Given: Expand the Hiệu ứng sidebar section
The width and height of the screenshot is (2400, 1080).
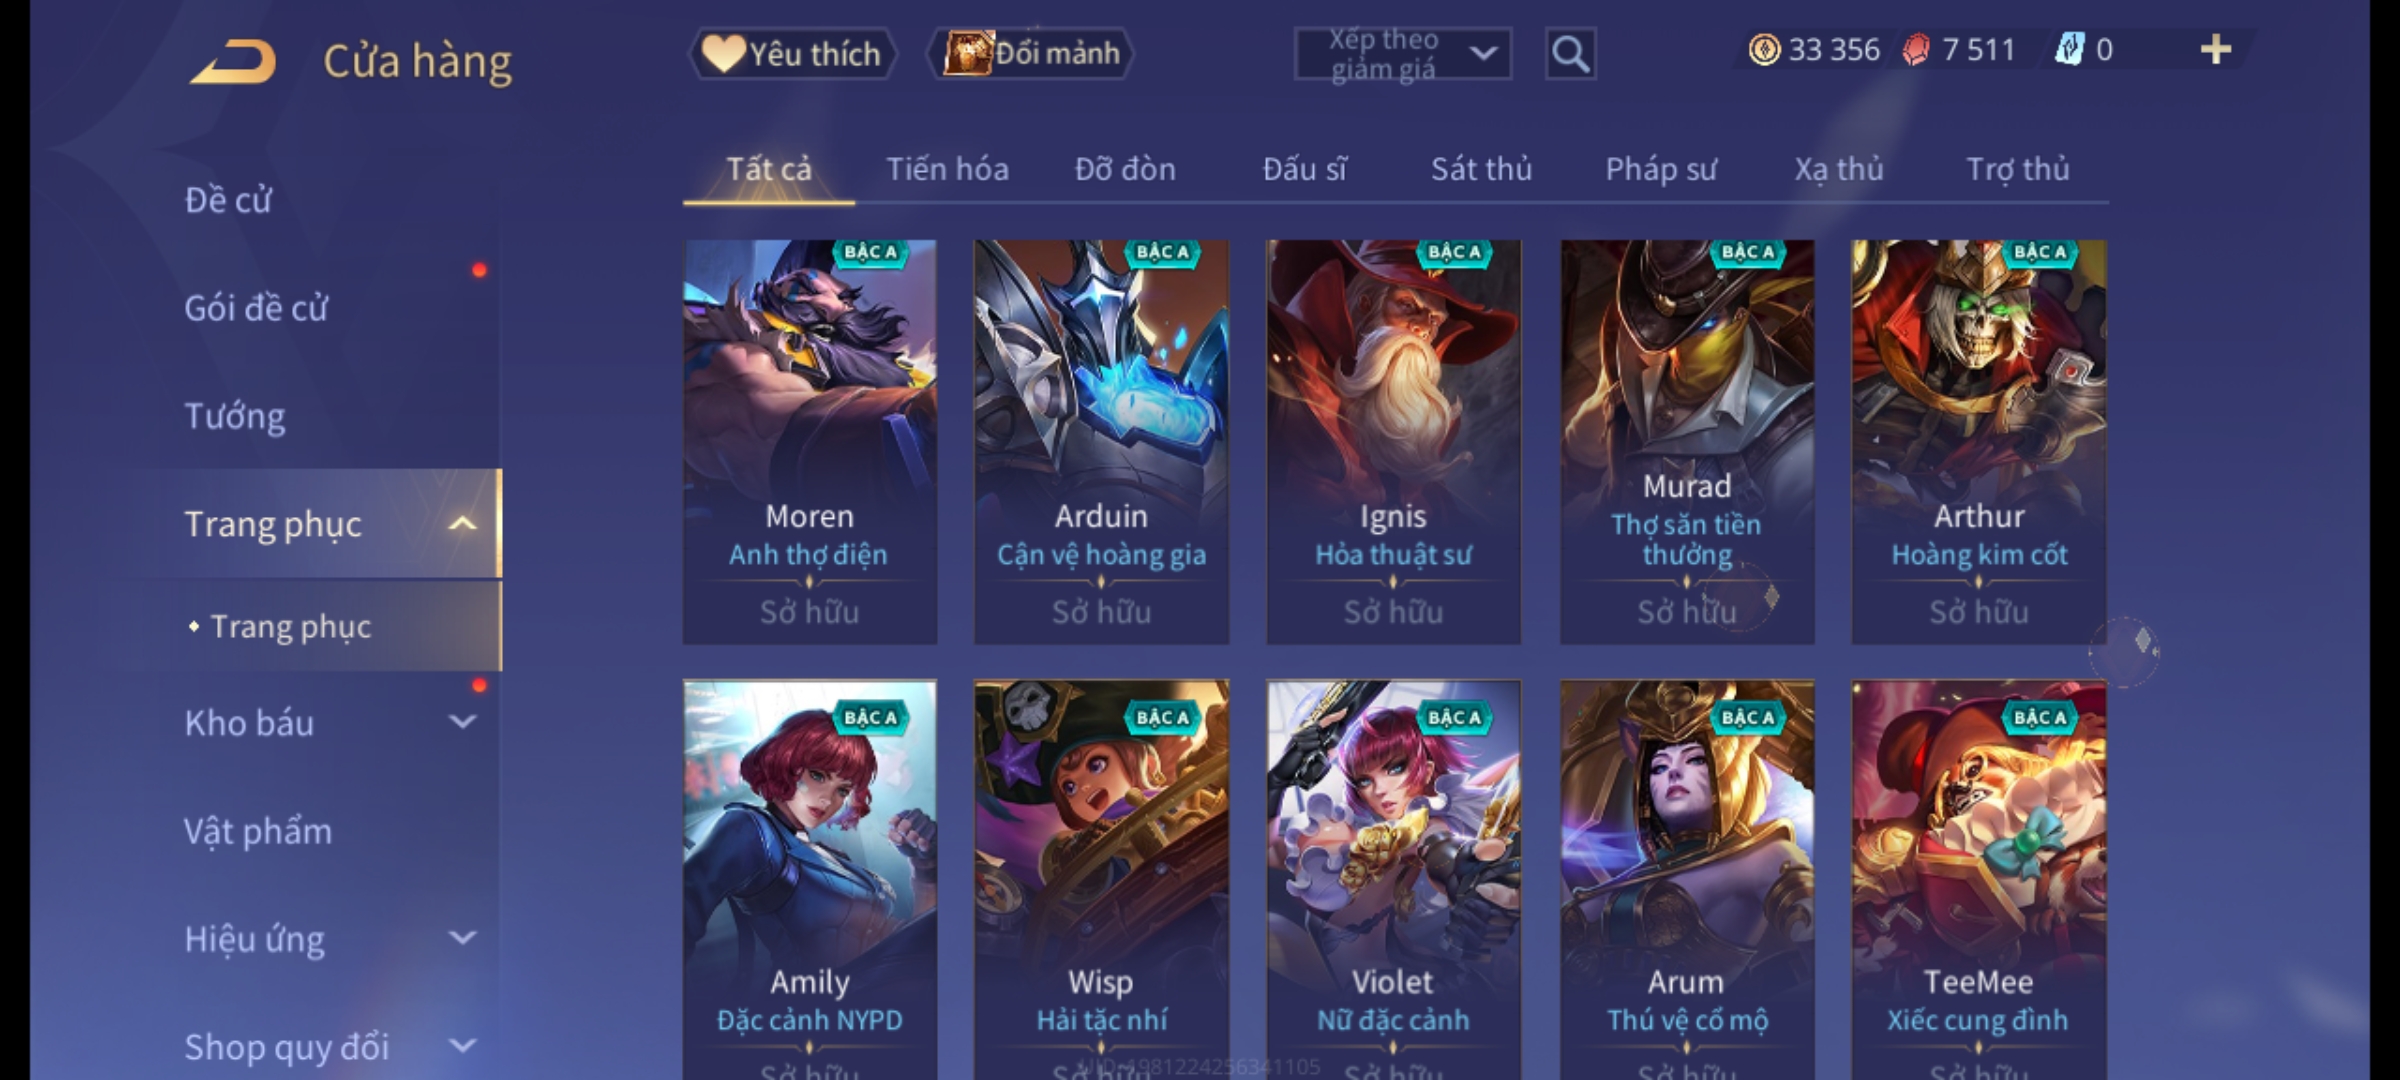Looking at the screenshot, I should click(x=462, y=938).
